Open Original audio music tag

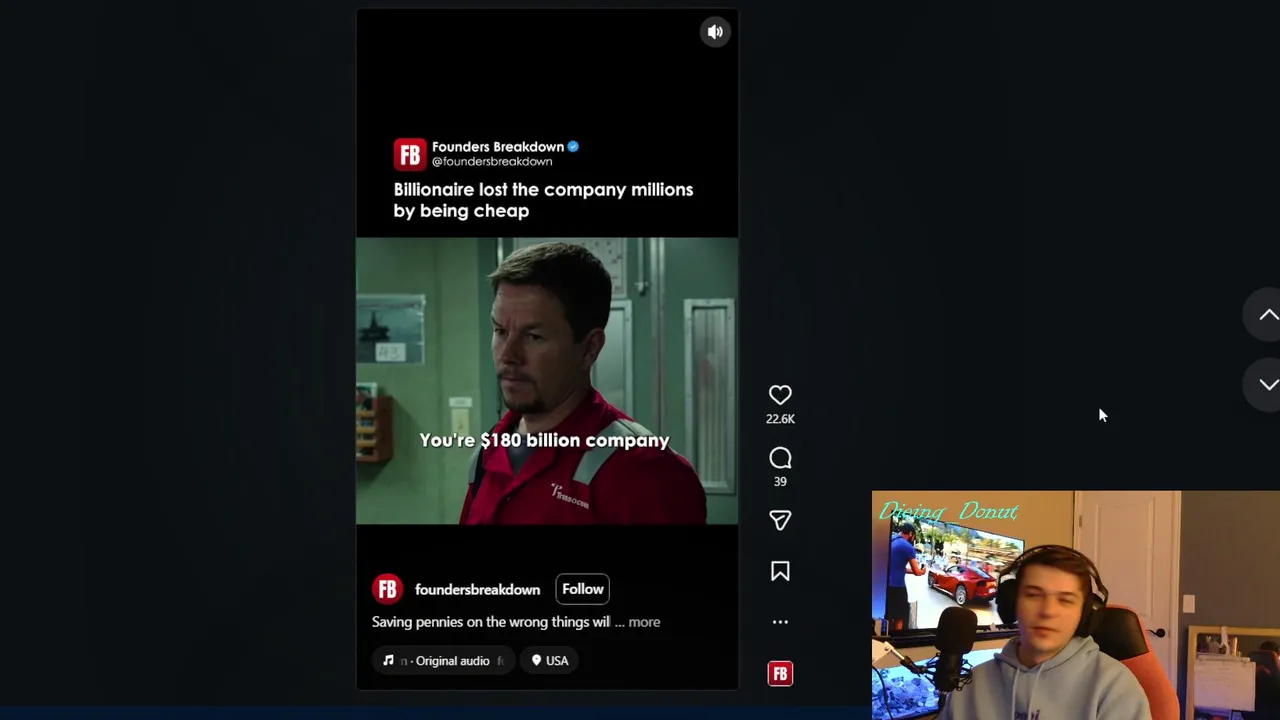tap(444, 661)
